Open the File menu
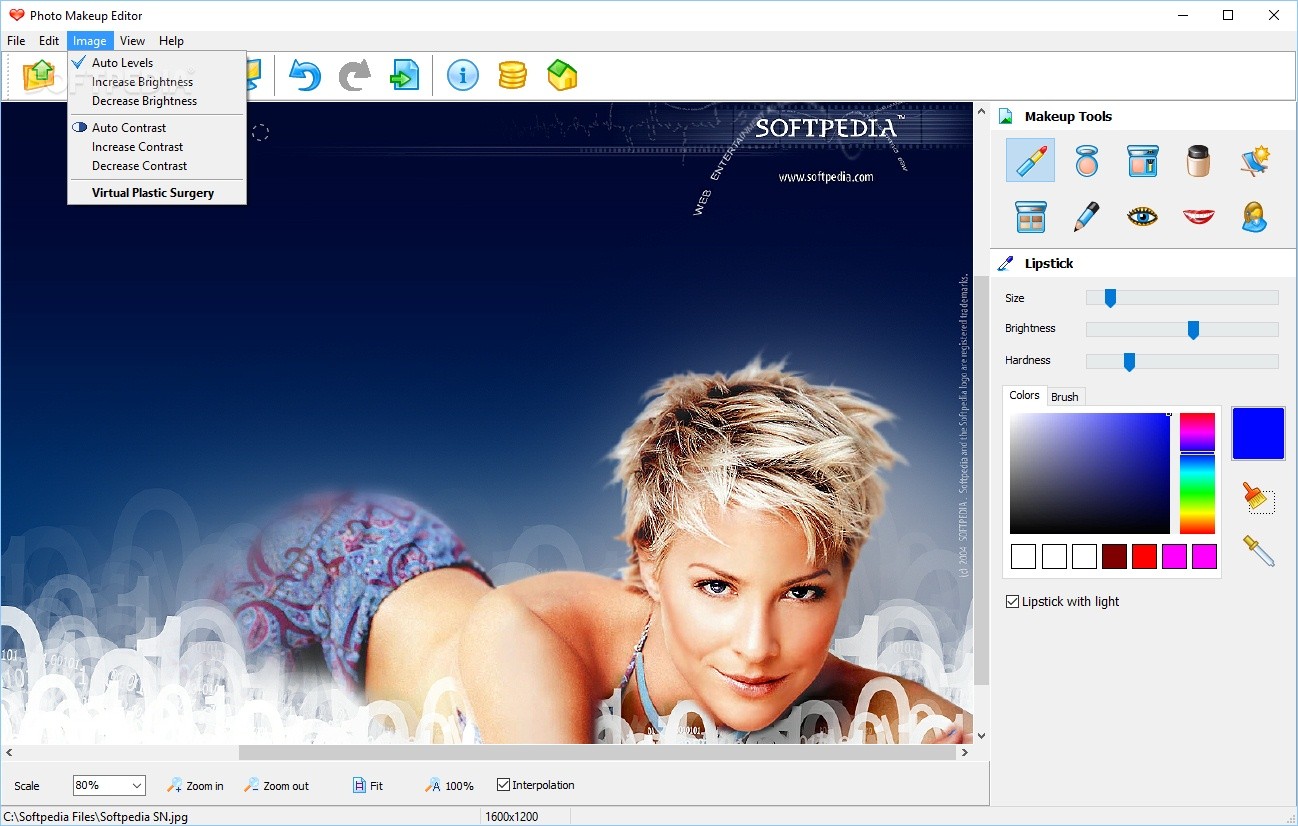 pyautogui.click(x=16, y=41)
